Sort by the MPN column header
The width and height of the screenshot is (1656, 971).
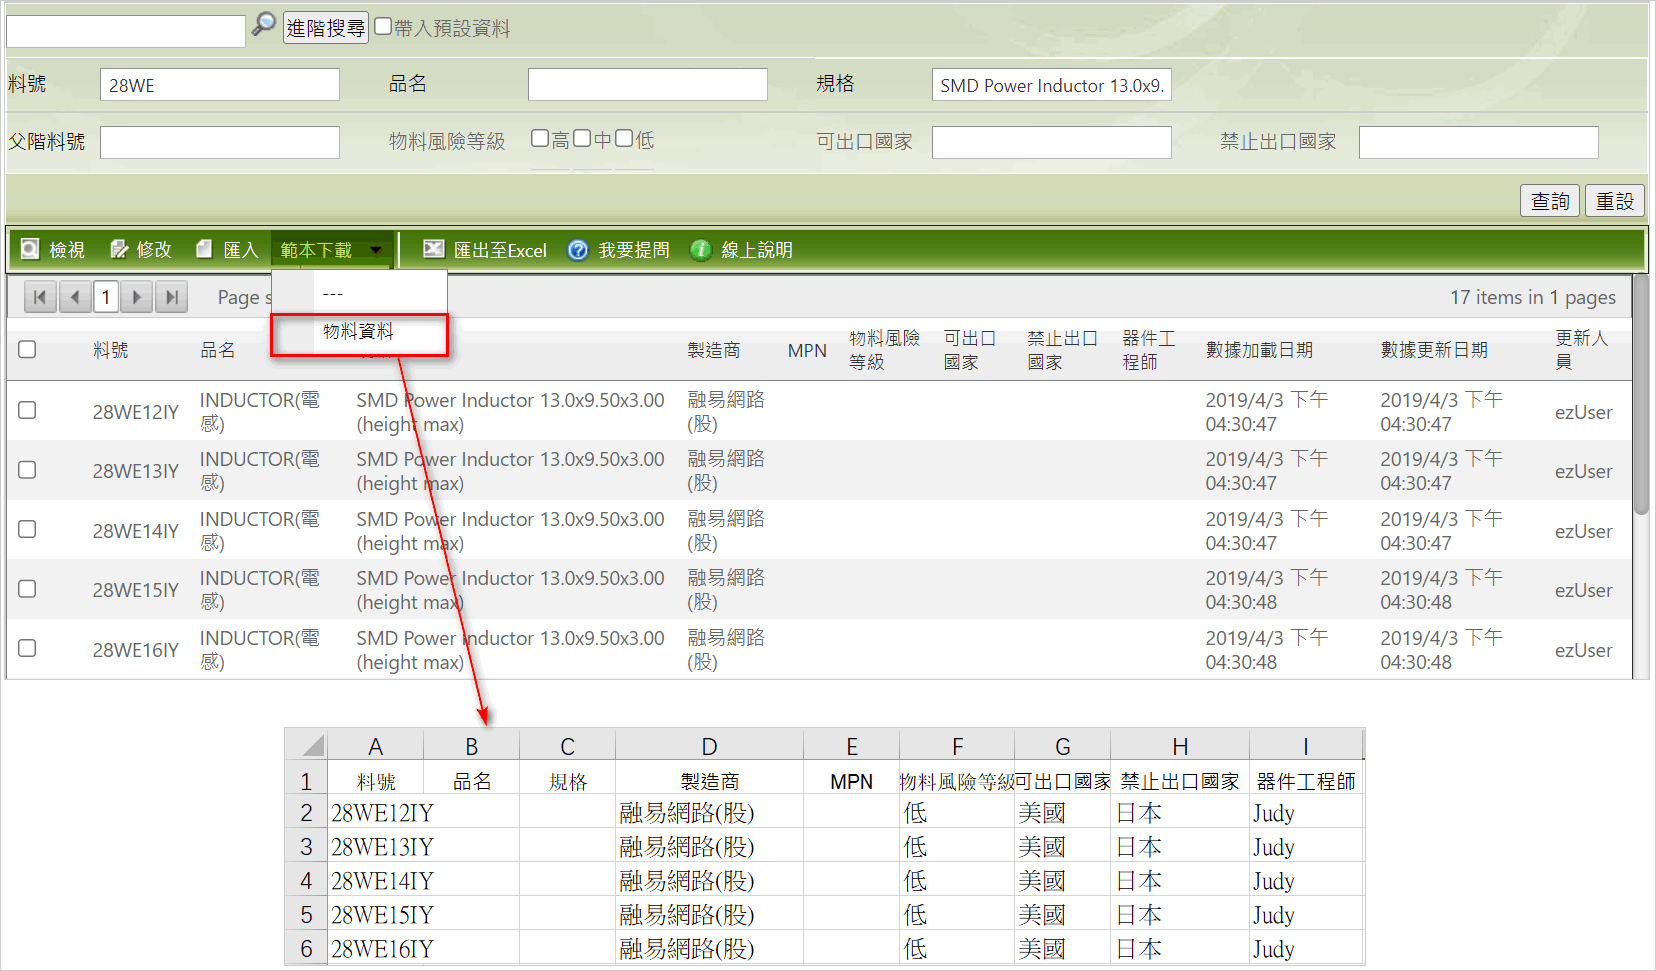pos(807,351)
